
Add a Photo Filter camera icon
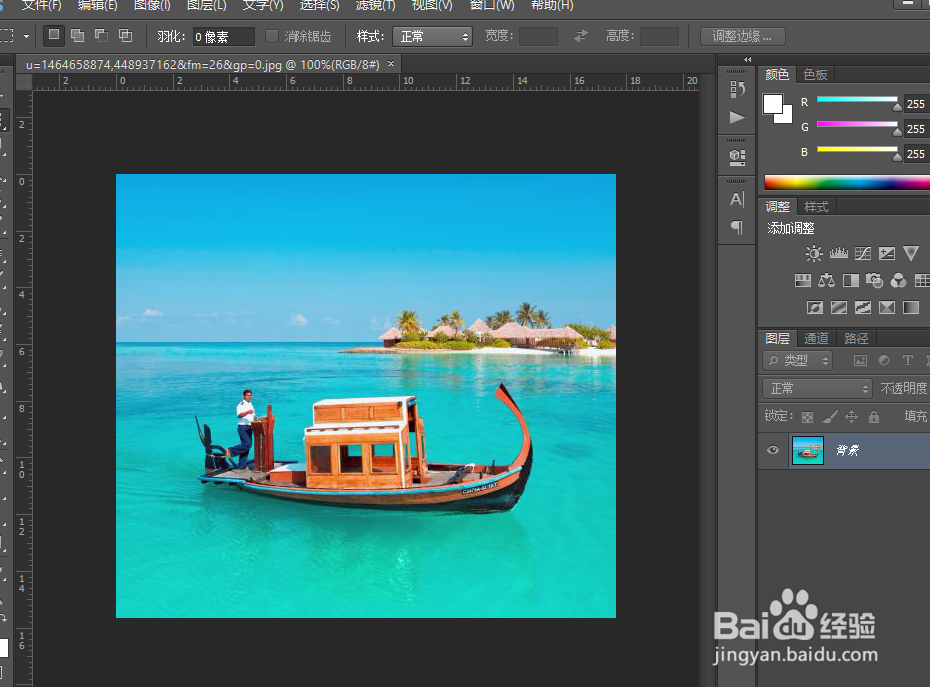point(874,281)
